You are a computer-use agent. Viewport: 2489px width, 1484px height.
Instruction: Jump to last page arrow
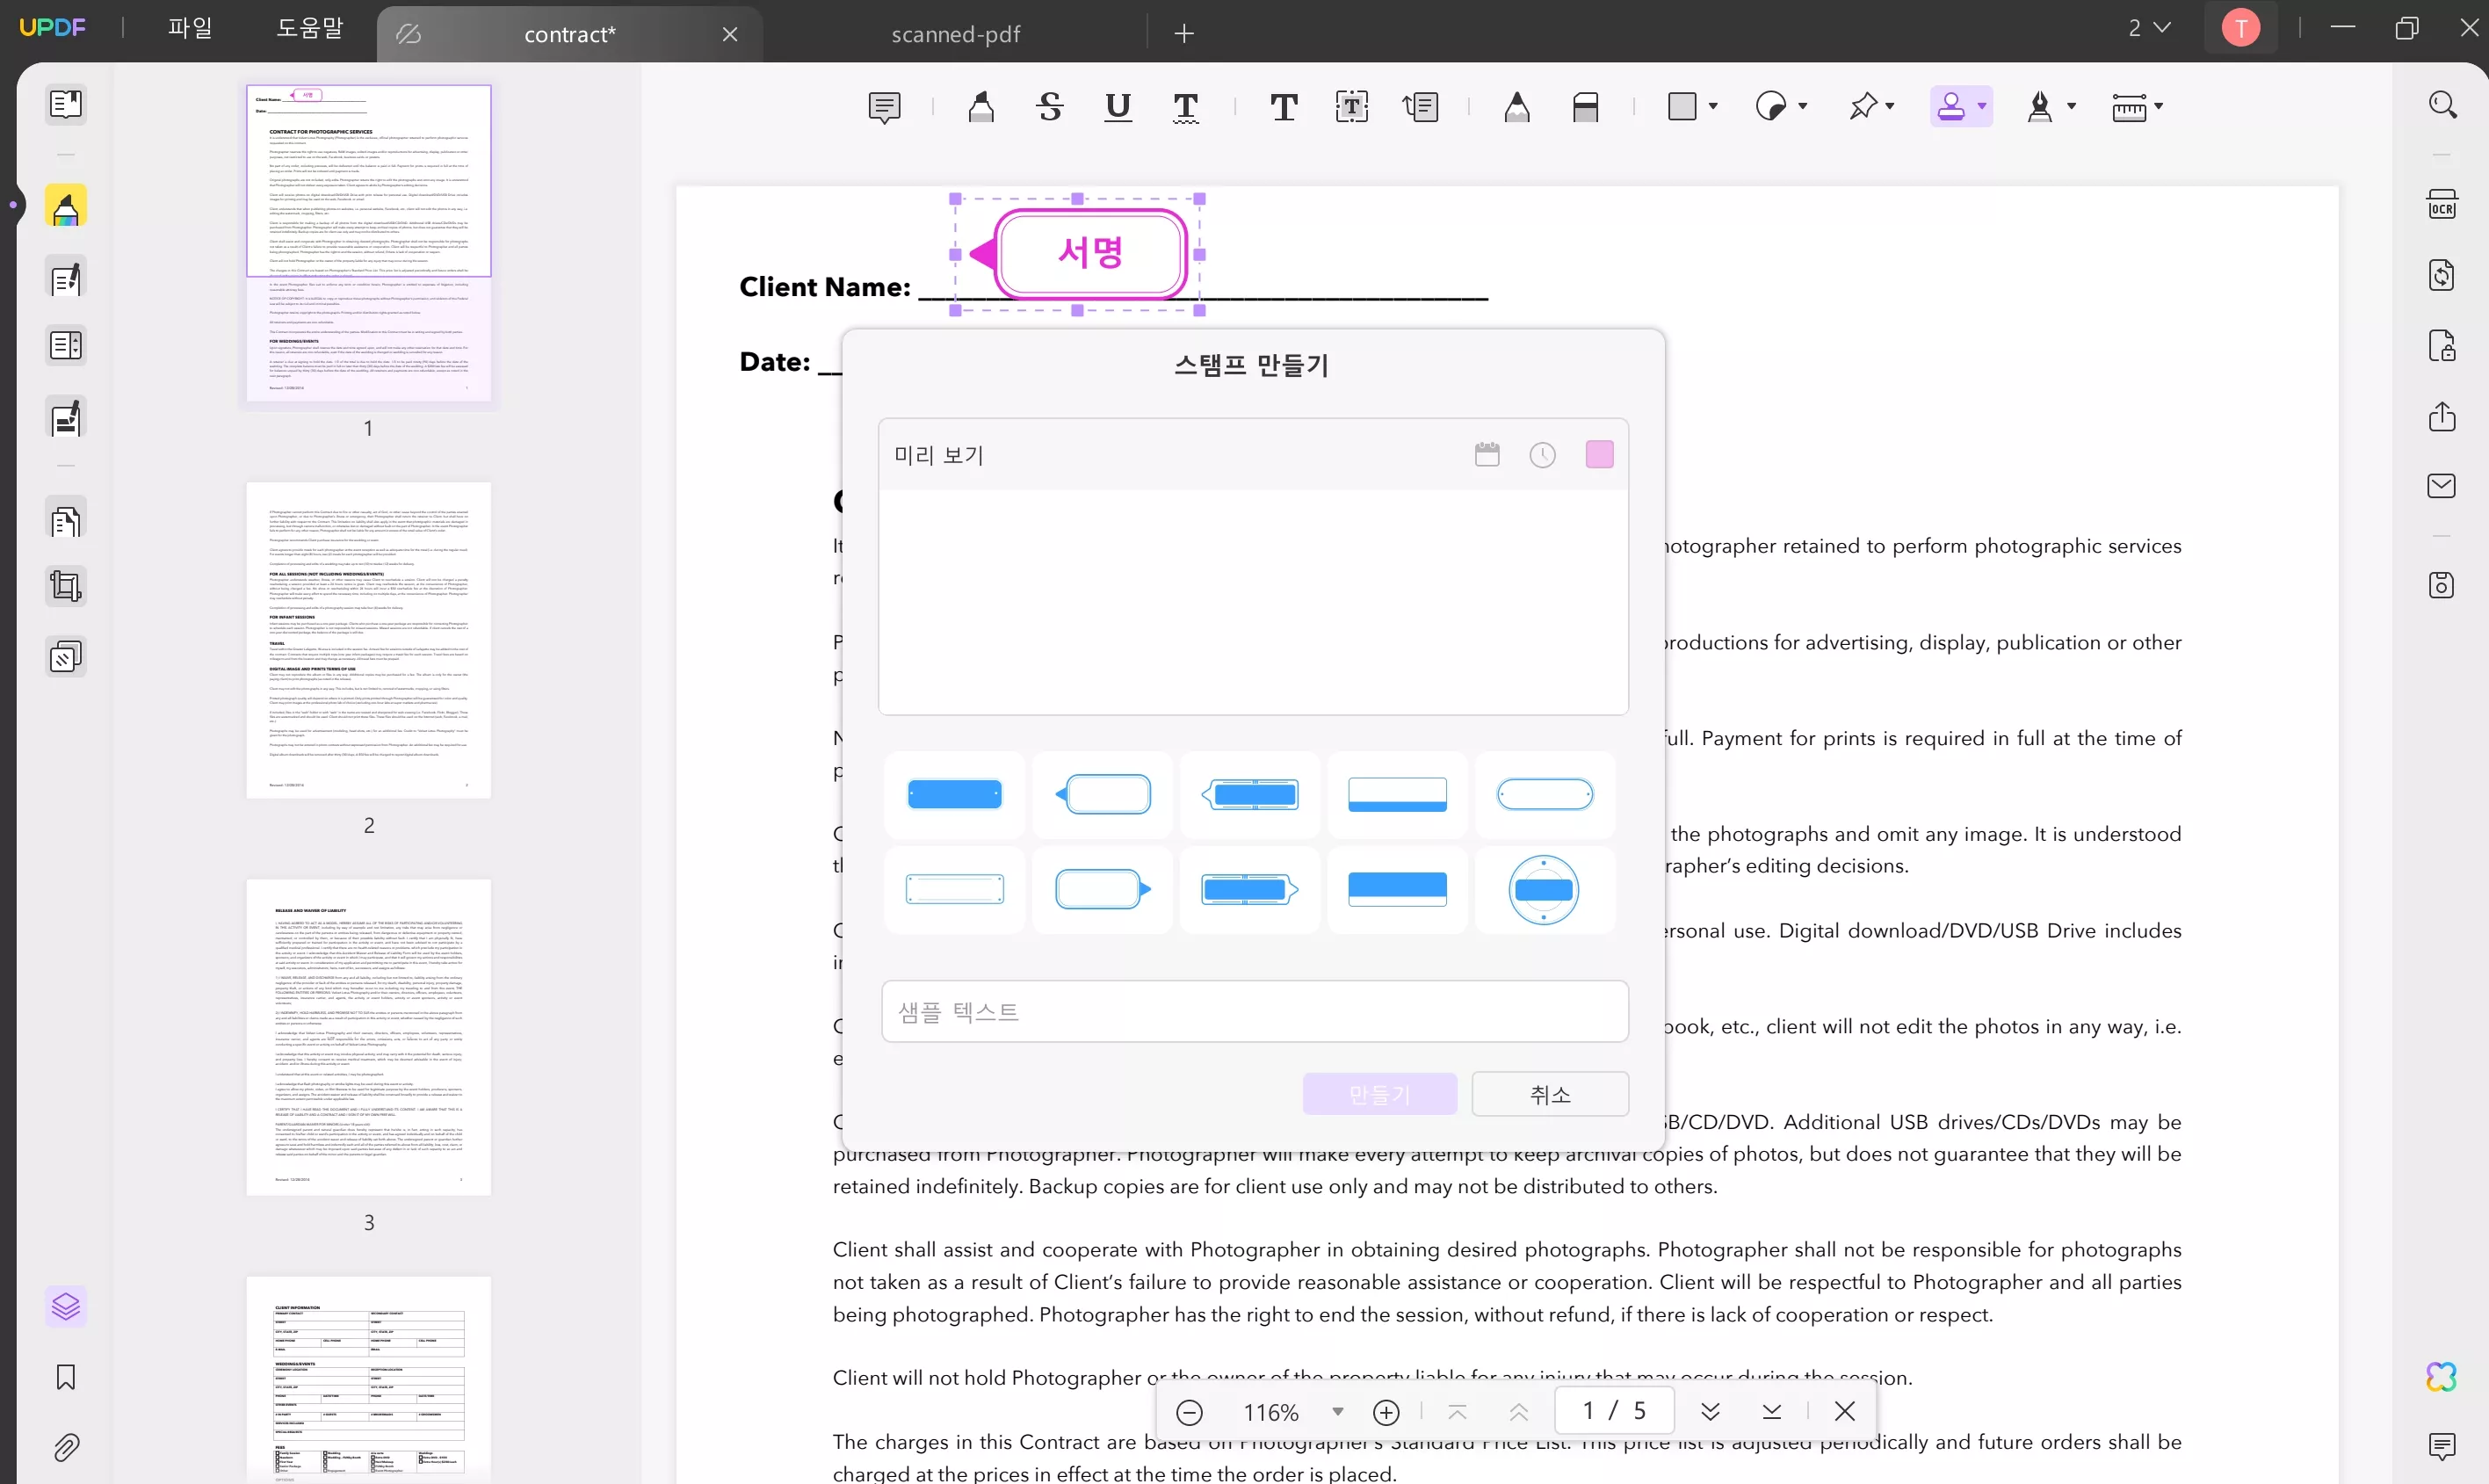point(1771,1411)
